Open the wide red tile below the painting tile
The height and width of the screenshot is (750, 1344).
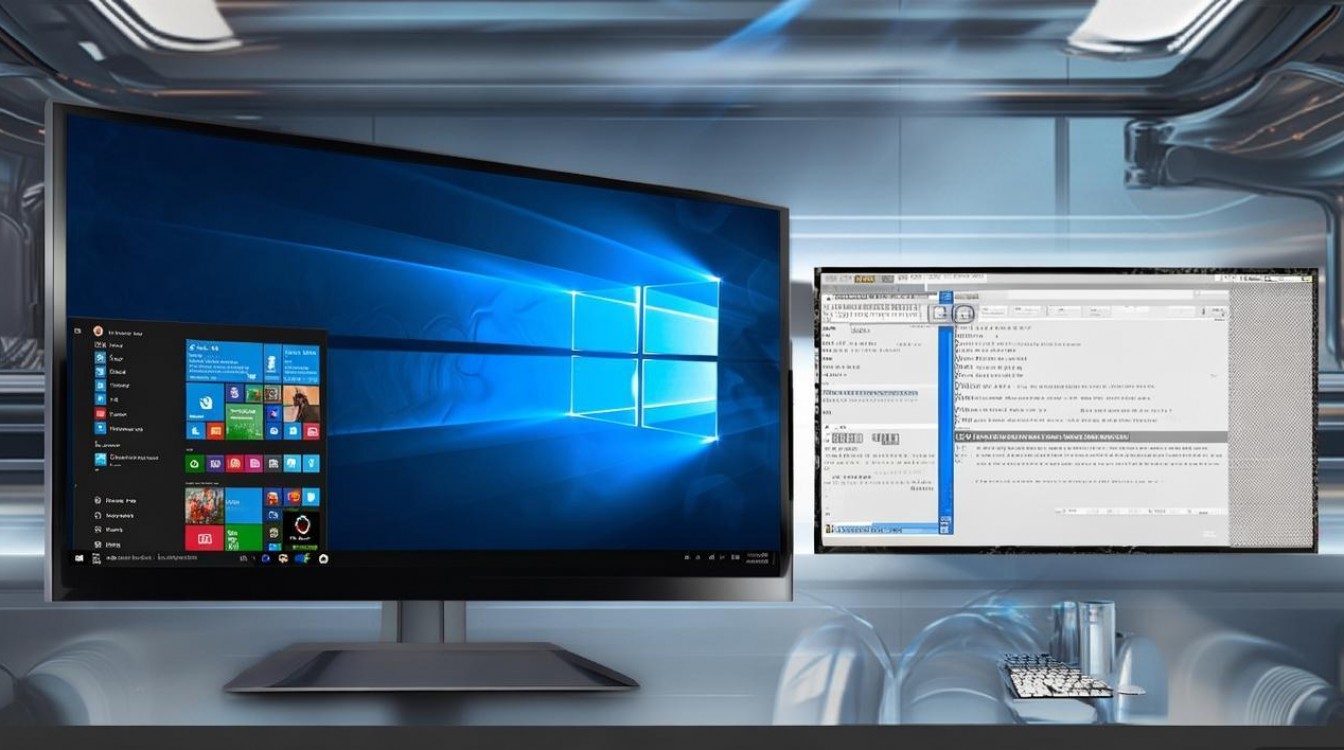pos(204,537)
